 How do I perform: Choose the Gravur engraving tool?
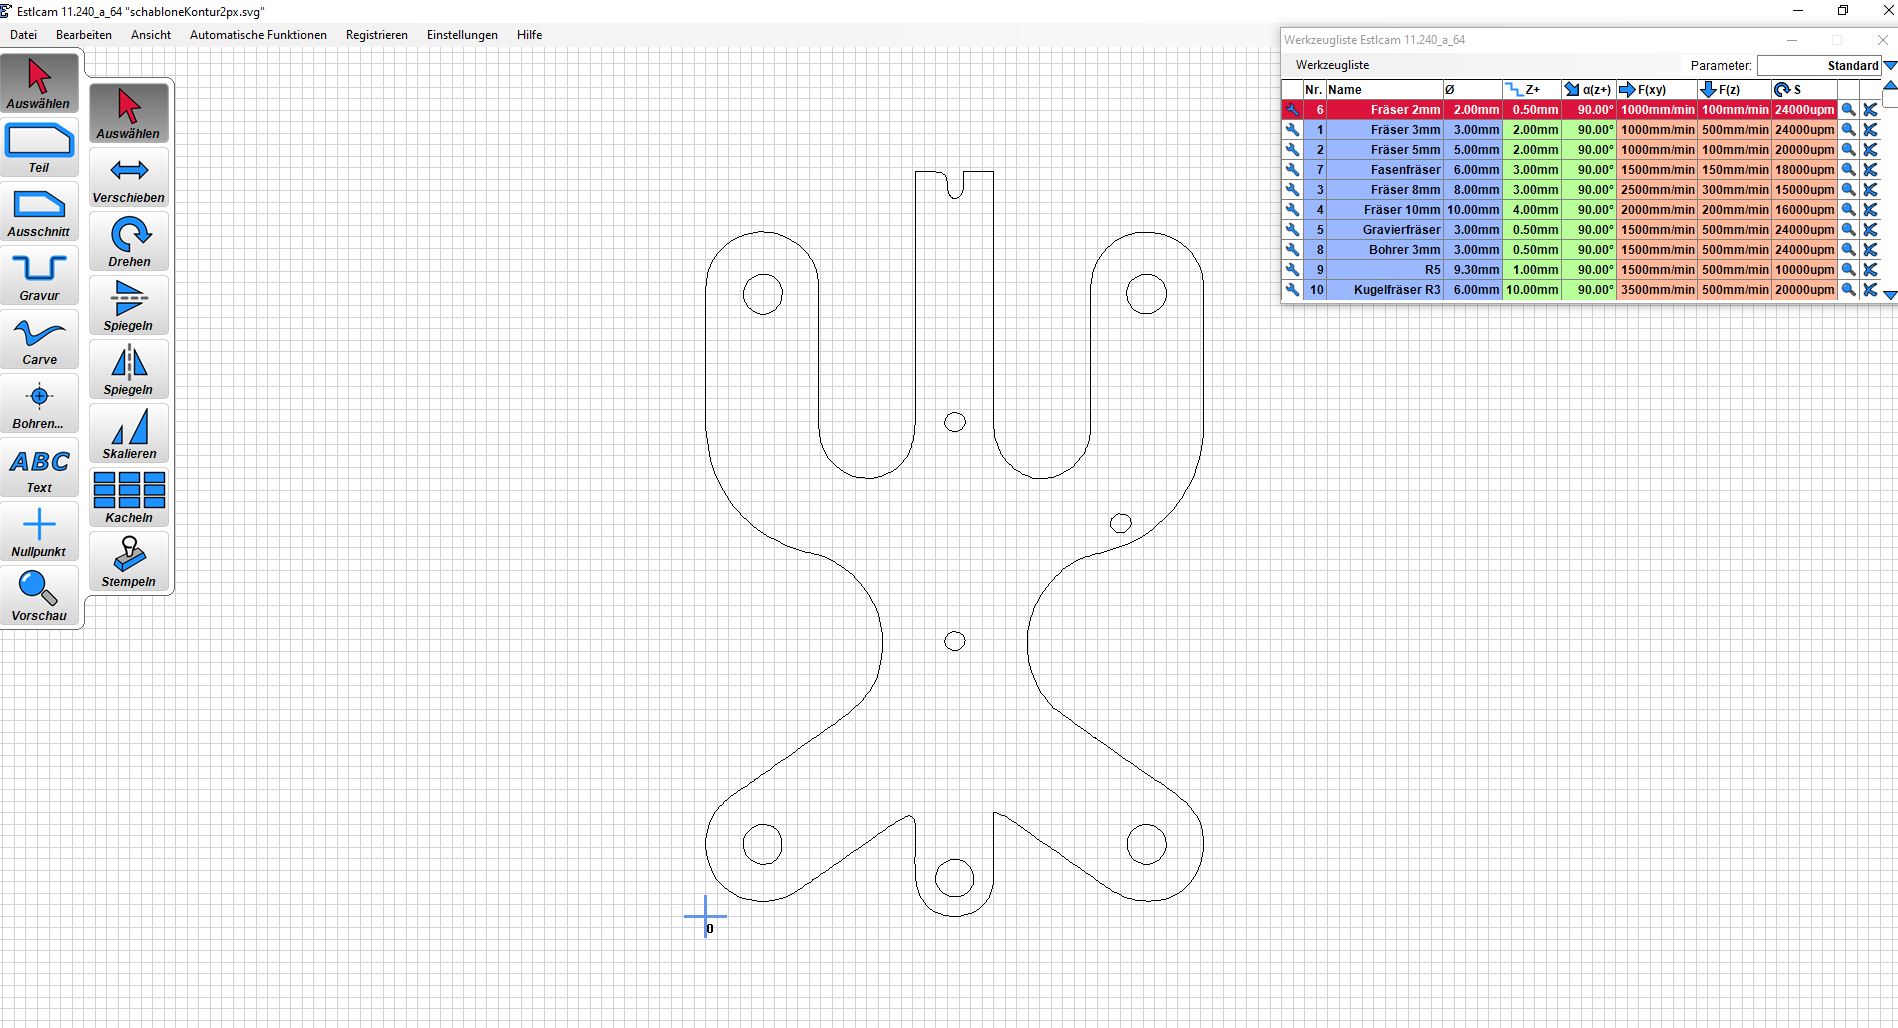pyautogui.click(x=39, y=276)
